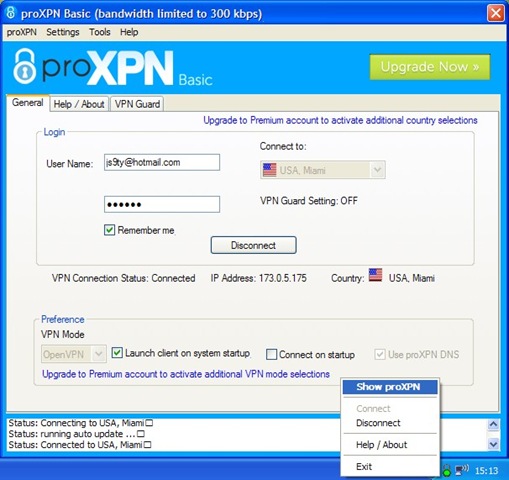The width and height of the screenshot is (509, 480).
Task: Switch to the General tab
Action: (28, 103)
